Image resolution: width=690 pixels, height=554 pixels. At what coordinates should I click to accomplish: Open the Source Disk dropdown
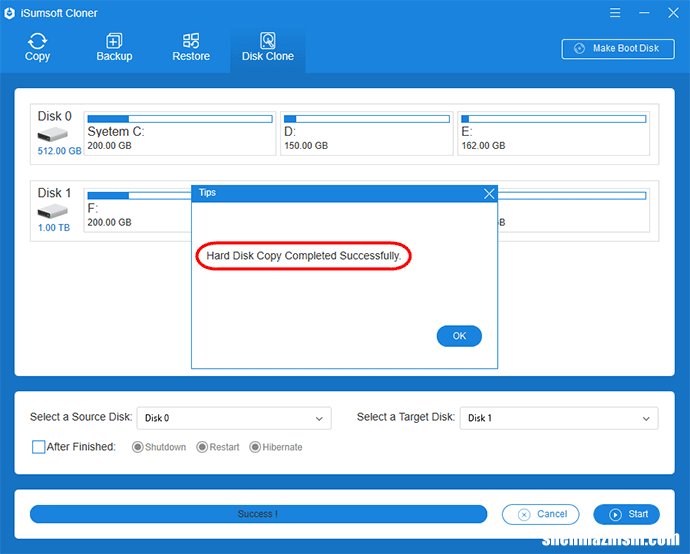tap(234, 418)
